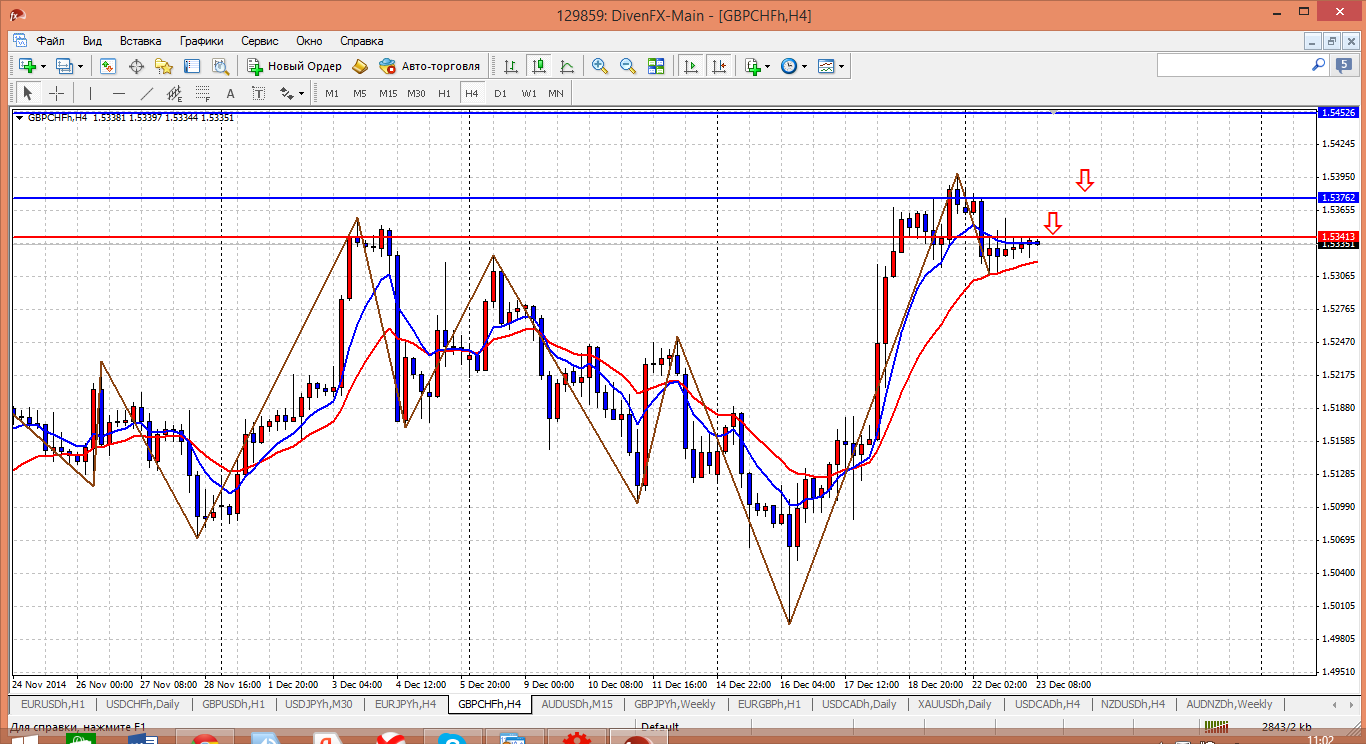Toggle the Авто-торговля button
Image resolution: width=1369 pixels, height=744 pixels.
(430, 66)
